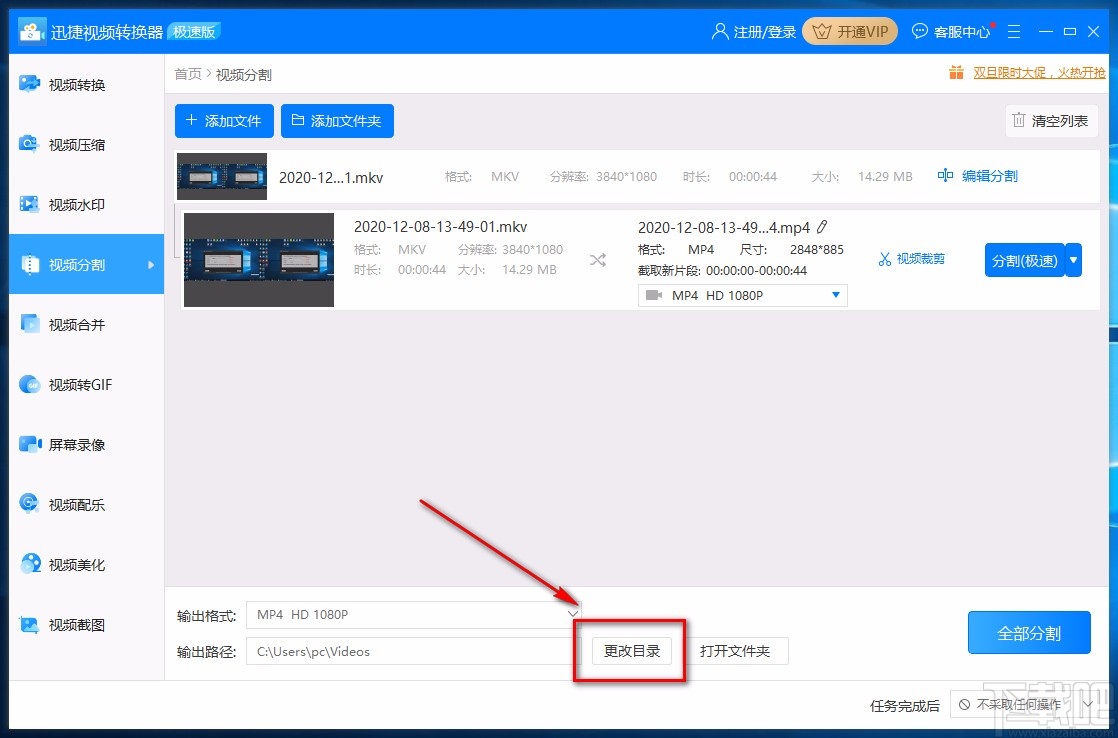Click the 首页 breadcrumb link
The image size is (1118, 738).
pos(187,73)
